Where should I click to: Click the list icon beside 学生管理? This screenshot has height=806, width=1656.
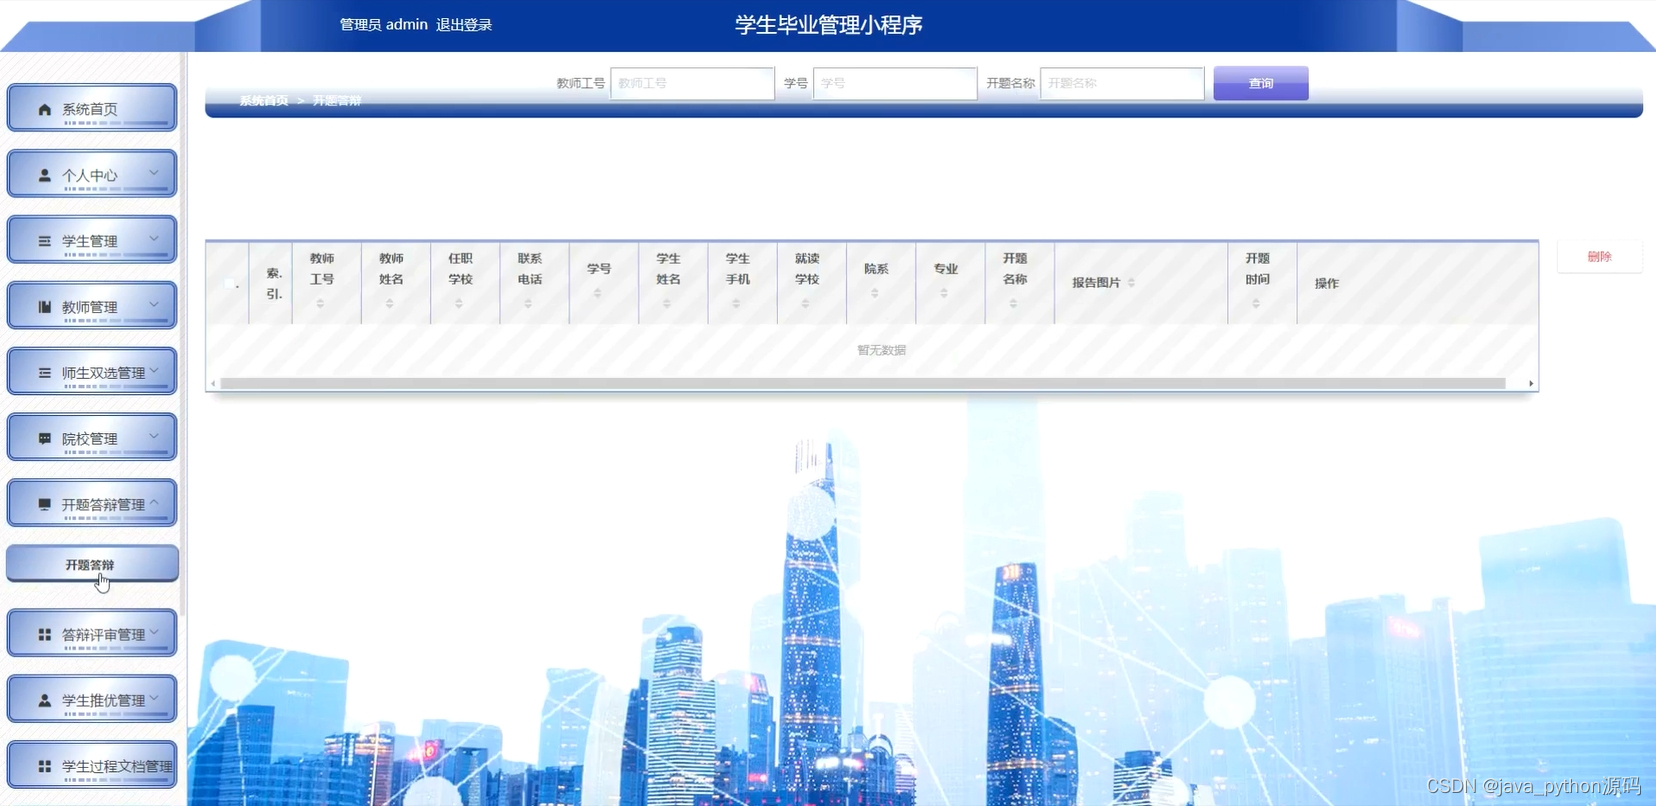click(44, 241)
